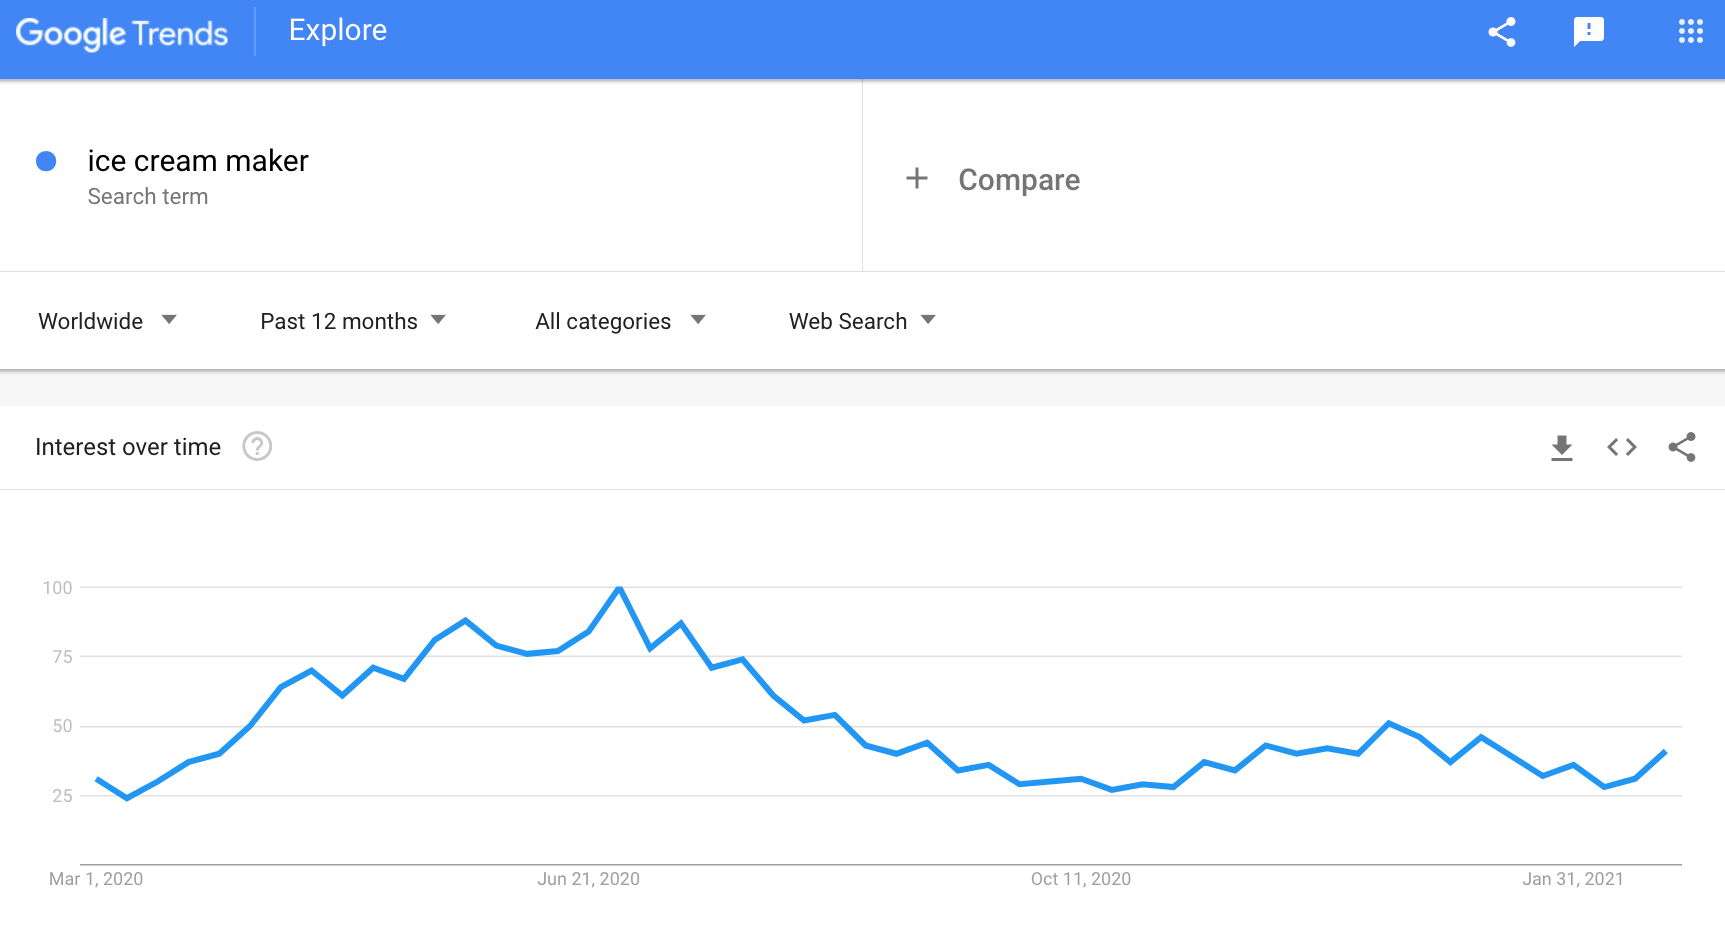Click the Google Trends logo

tap(122, 33)
